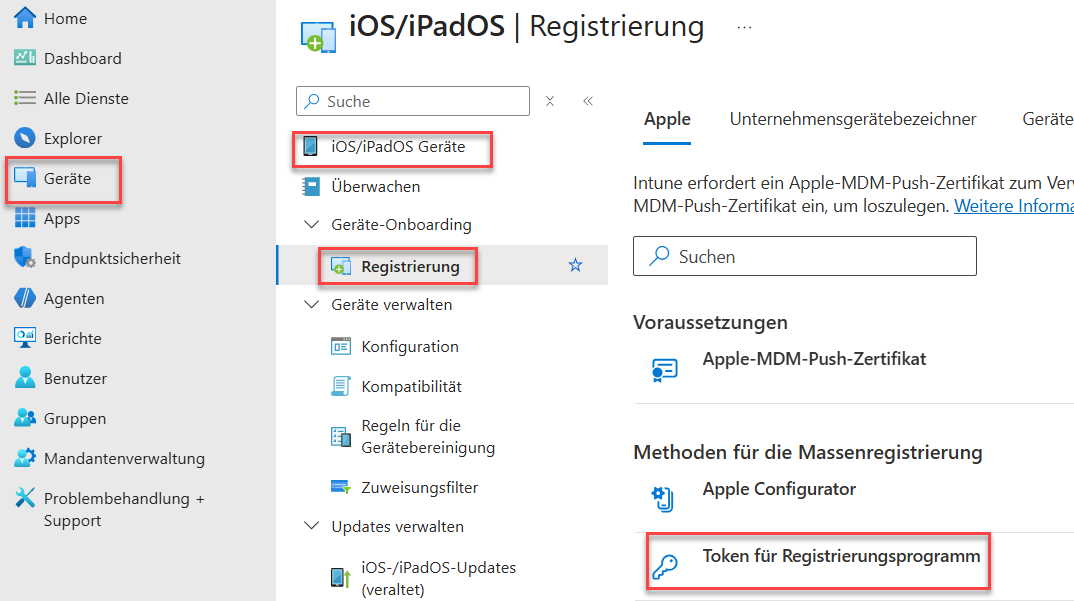Open the Agenten icon in sidebar
1074x601 pixels.
25,298
